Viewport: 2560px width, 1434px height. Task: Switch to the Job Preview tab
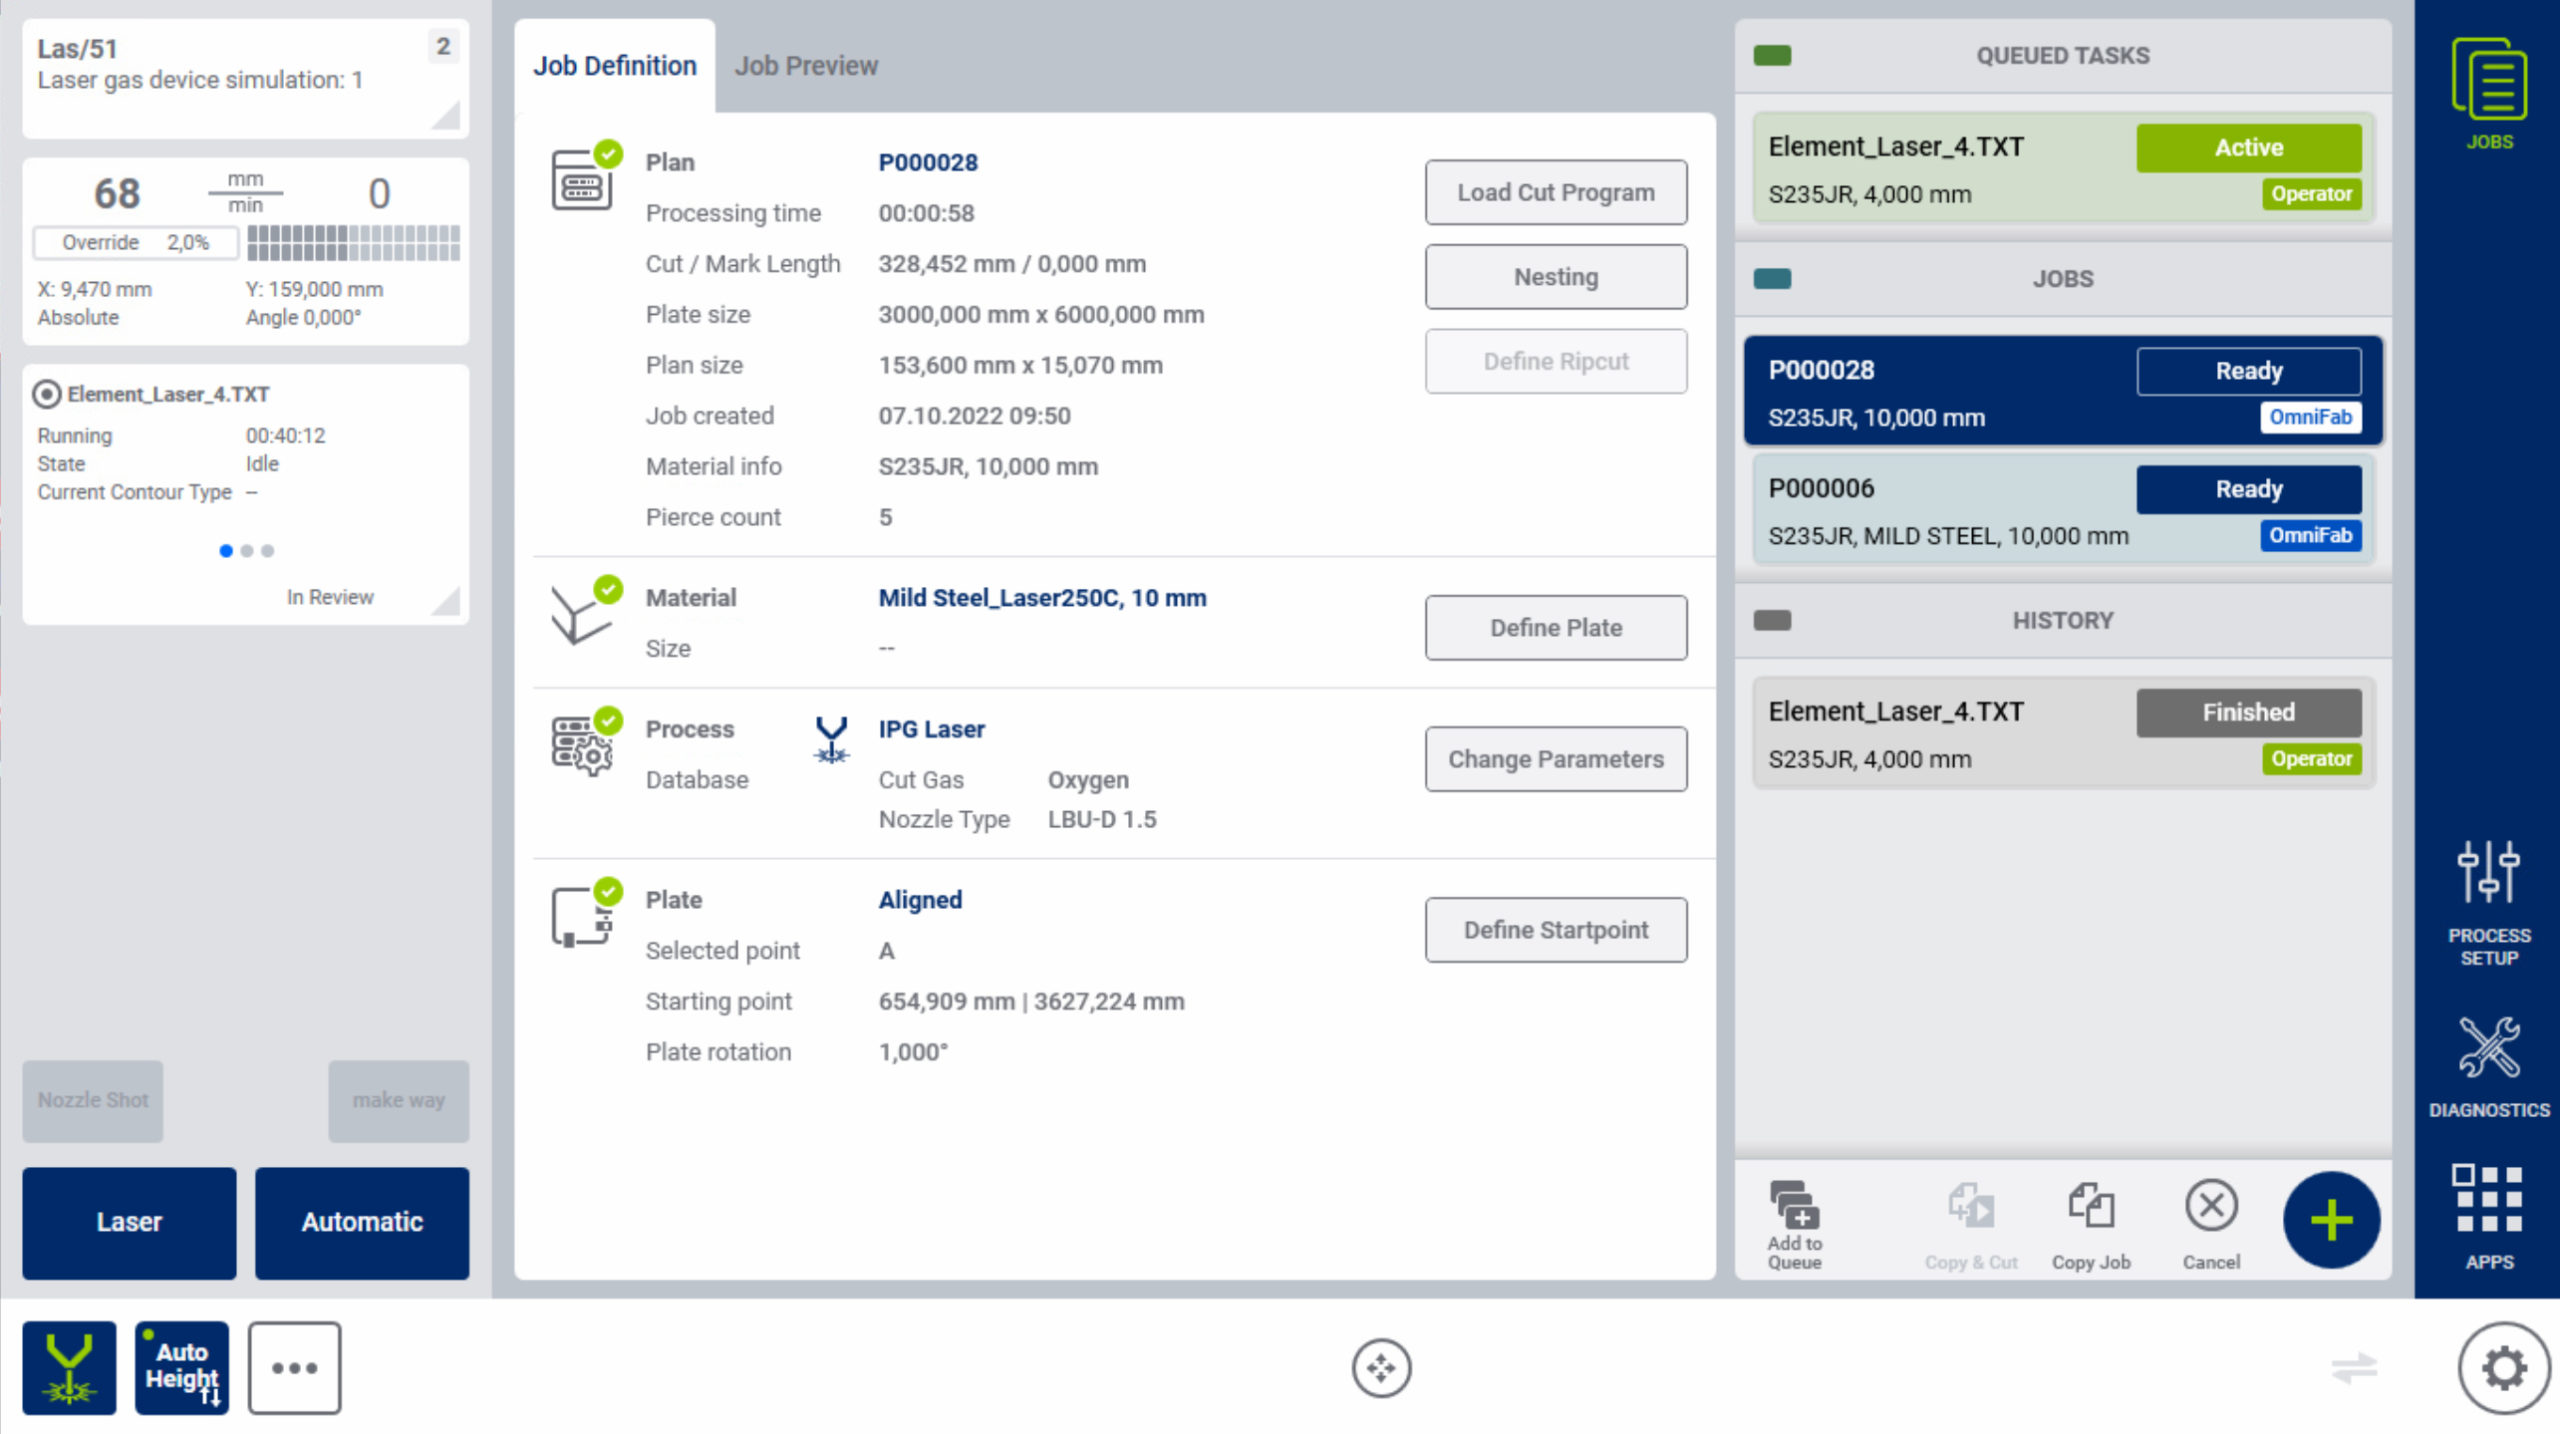[806, 66]
